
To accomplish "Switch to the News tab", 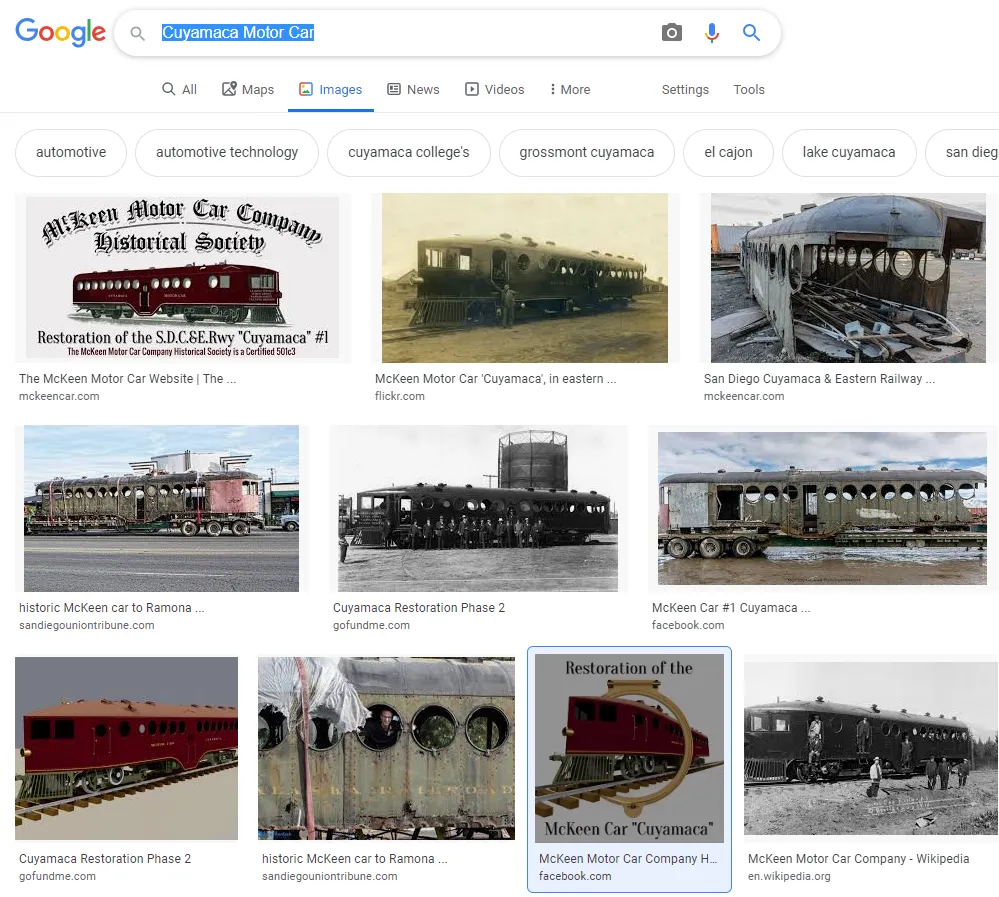I will pos(413,89).
